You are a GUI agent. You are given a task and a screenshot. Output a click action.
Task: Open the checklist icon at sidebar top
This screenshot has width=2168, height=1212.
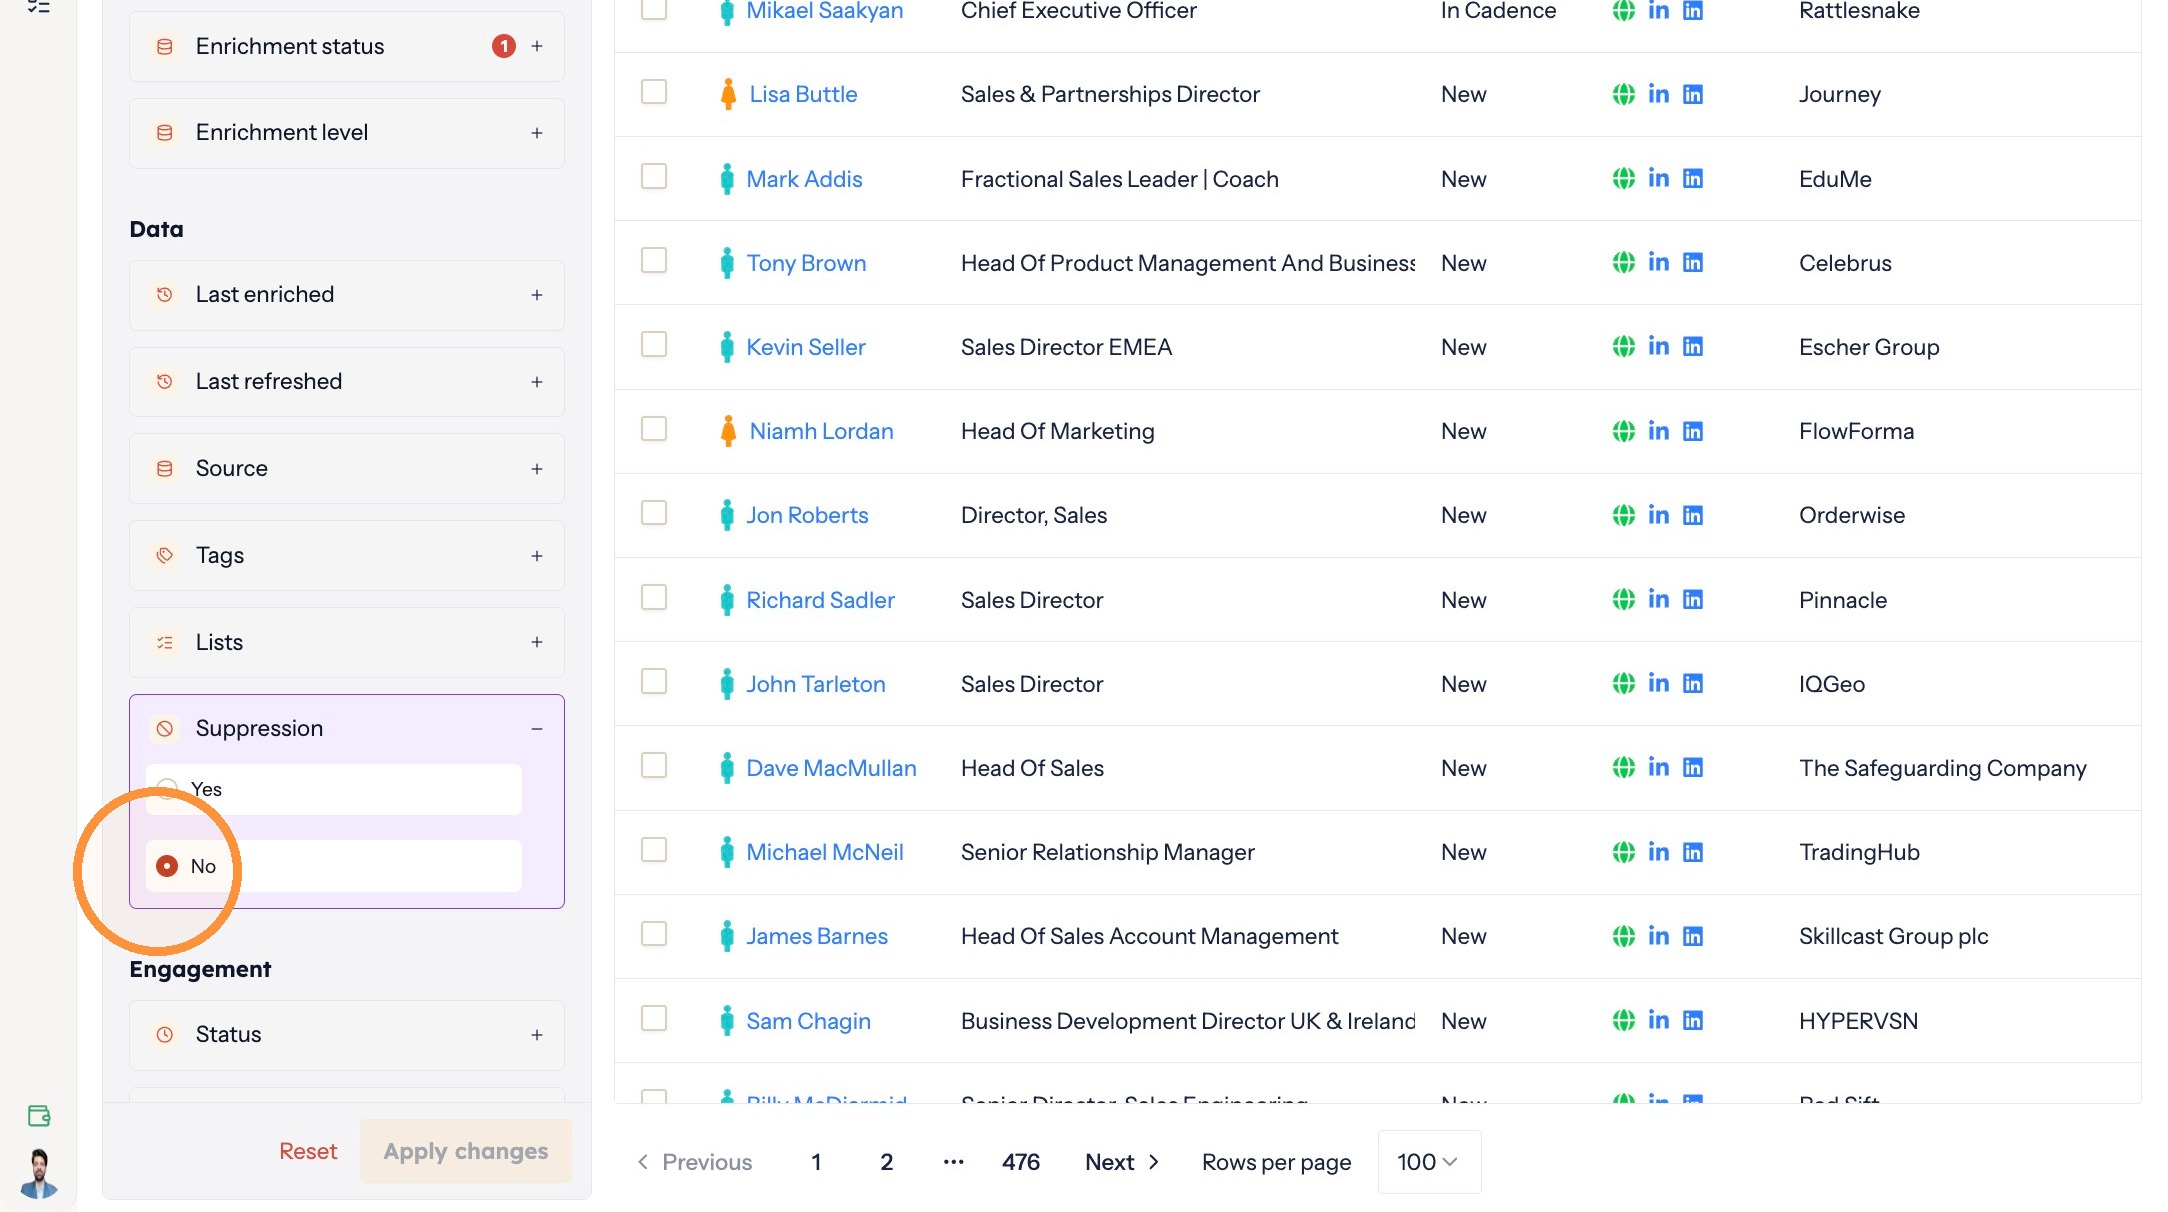(x=39, y=7)
